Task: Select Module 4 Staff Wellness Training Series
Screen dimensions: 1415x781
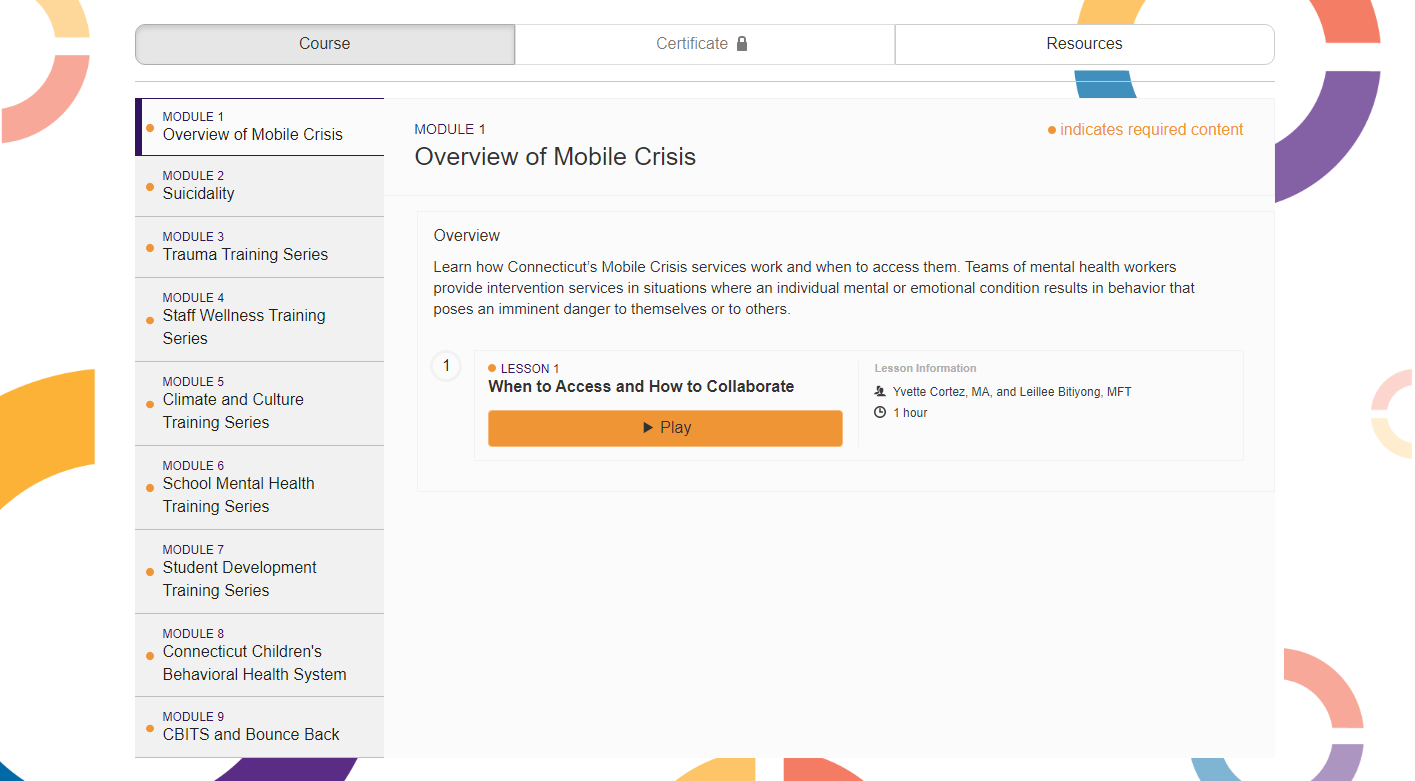Action: point(260,320)
